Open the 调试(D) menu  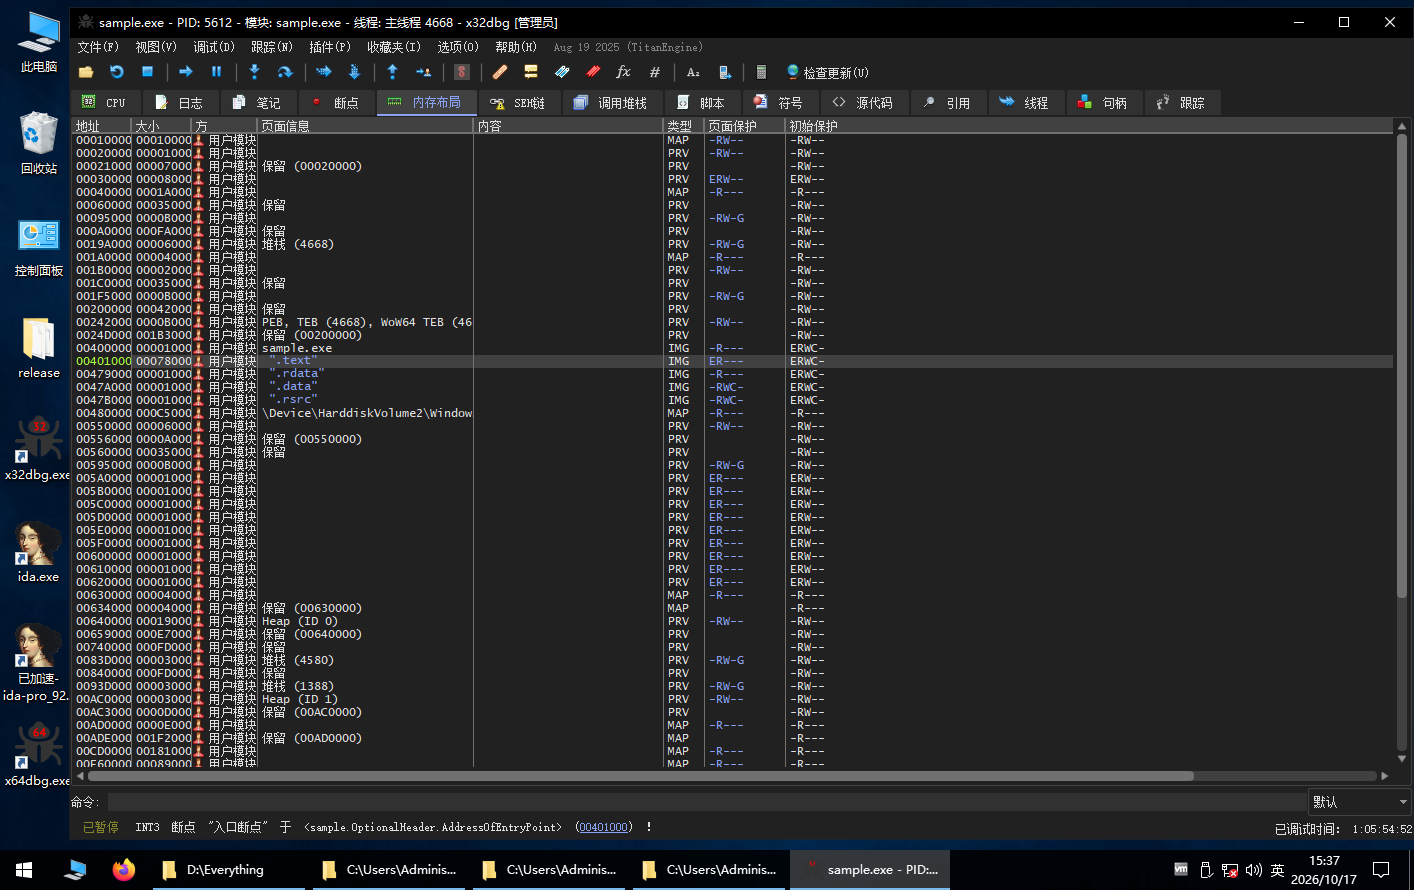point(214,47)
